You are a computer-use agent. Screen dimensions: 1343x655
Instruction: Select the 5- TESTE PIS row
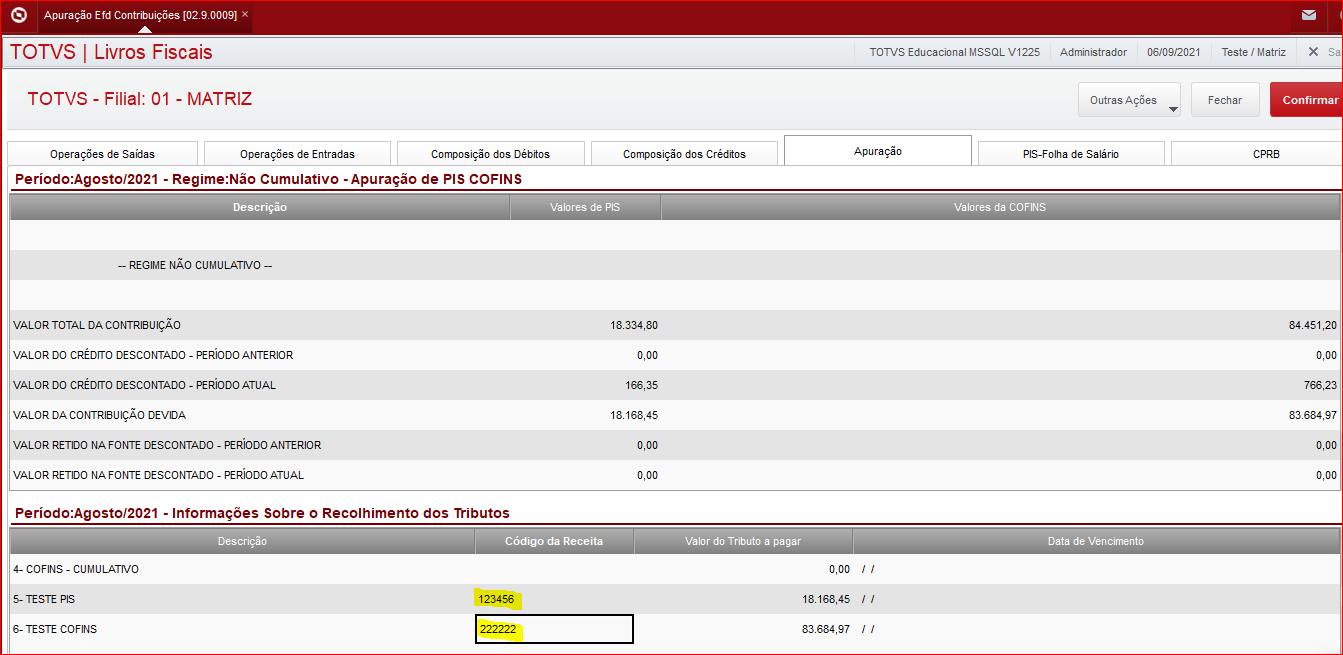[675, 599]
